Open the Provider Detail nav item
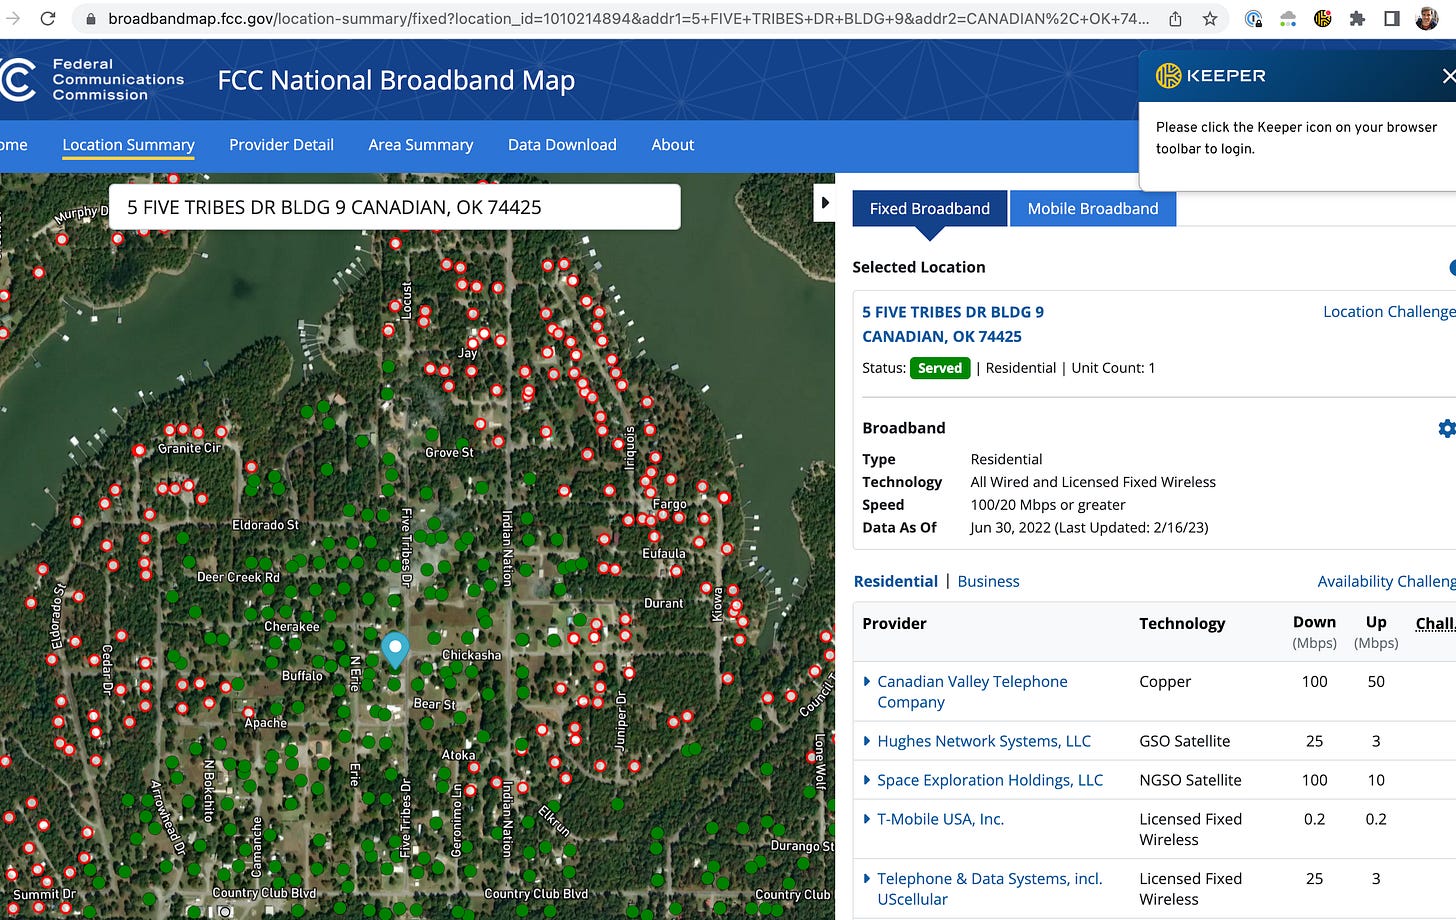Viewport: 1456px width, 920px height. pyautogui.click(x=281, y=145)
